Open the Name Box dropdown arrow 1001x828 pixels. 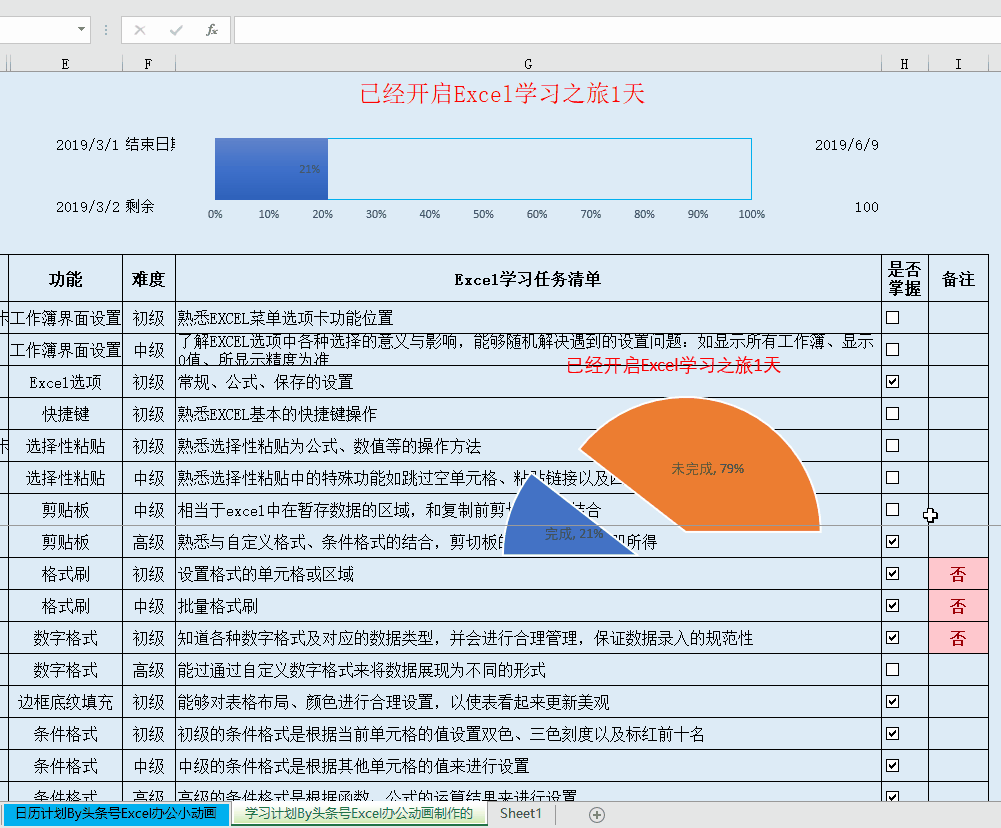coord(81,29)
